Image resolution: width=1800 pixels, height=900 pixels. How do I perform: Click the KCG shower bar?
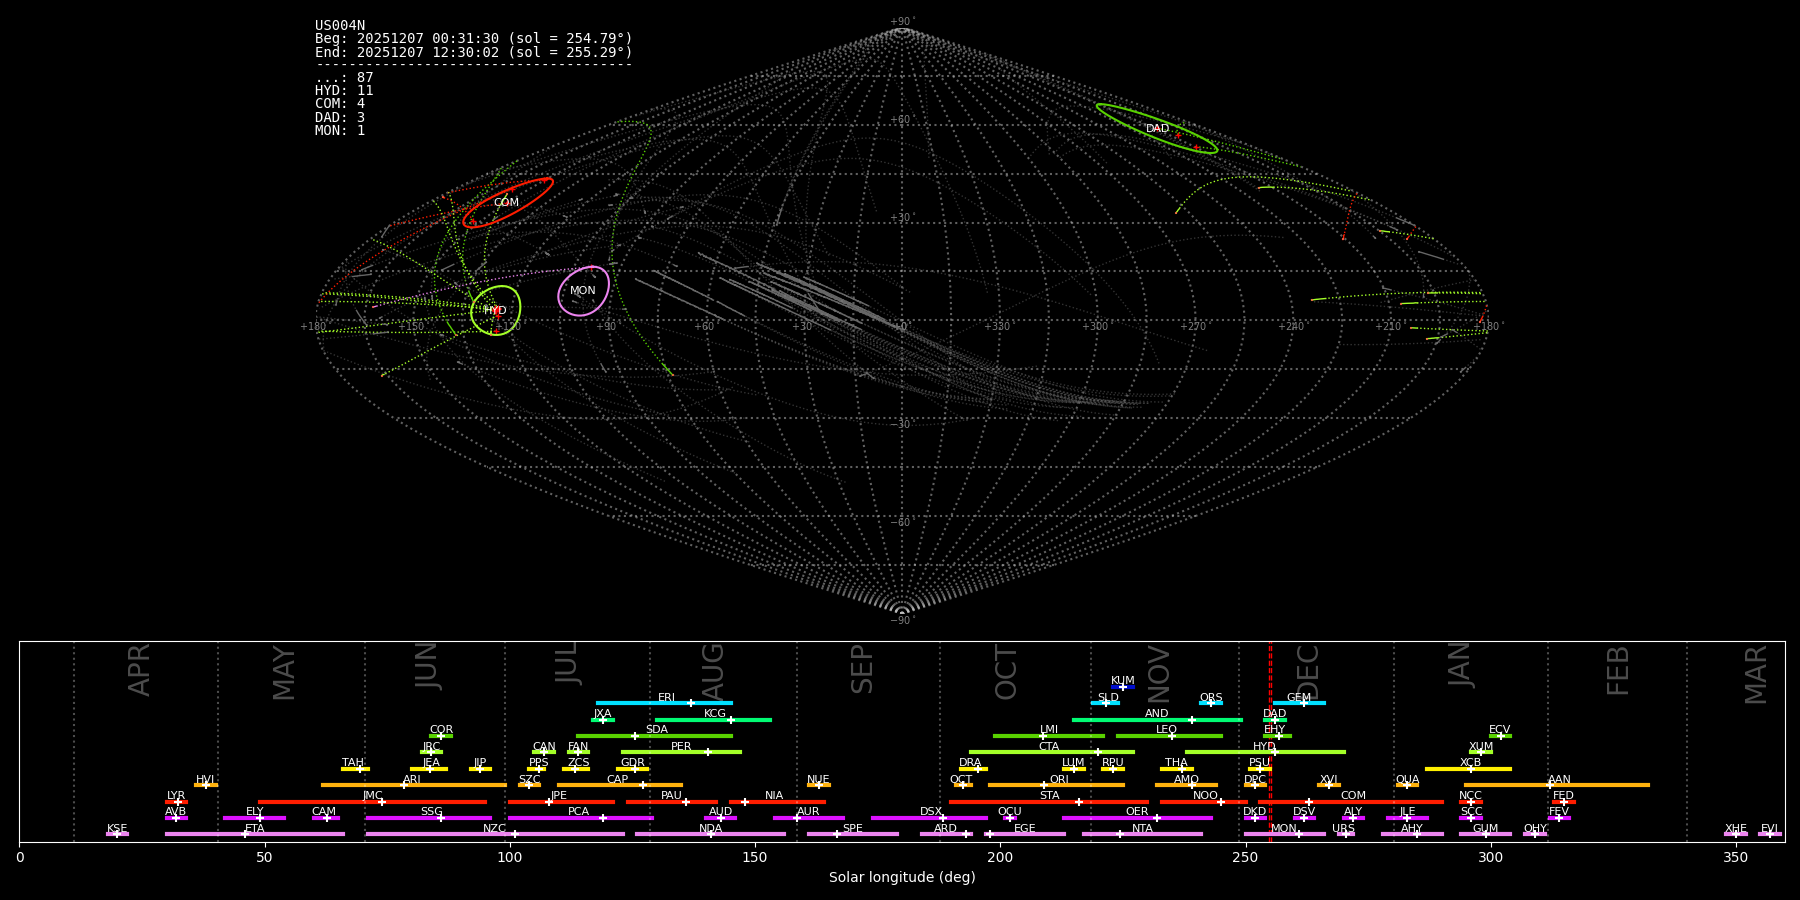(x=713, y=719)
